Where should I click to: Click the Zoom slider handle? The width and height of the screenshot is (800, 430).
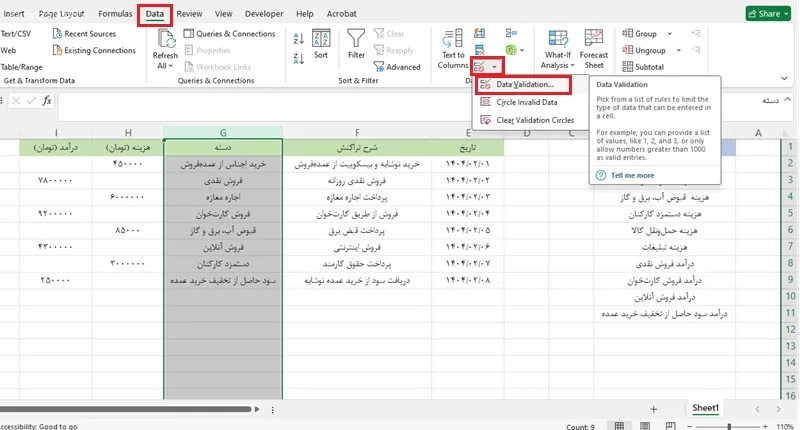[729, 426]
